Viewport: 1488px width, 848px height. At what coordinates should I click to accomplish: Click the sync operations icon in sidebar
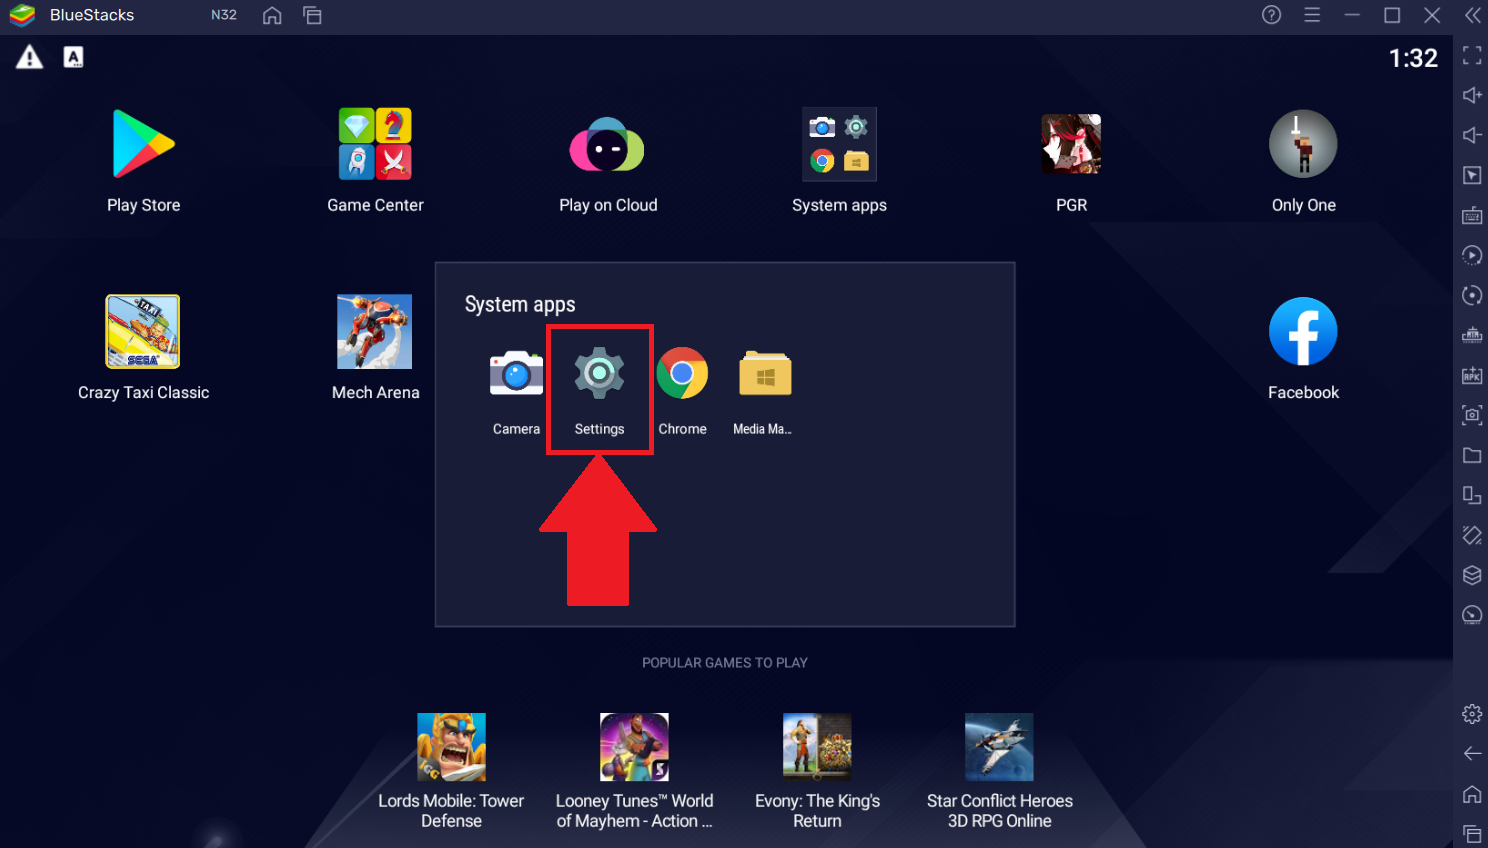point(1472,255)
